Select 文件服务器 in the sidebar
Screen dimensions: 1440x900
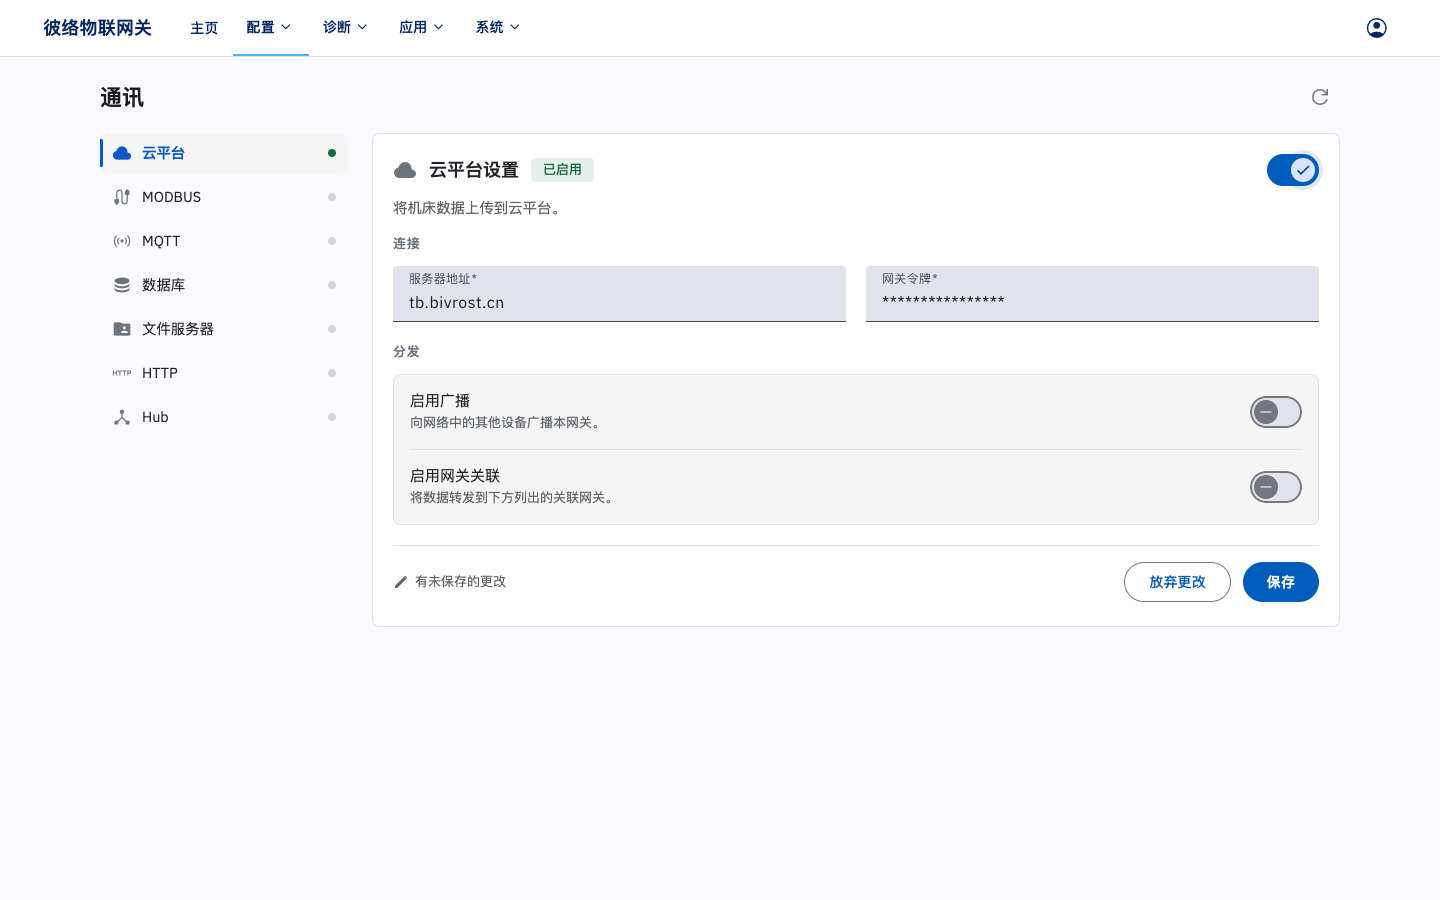[224, 329]
